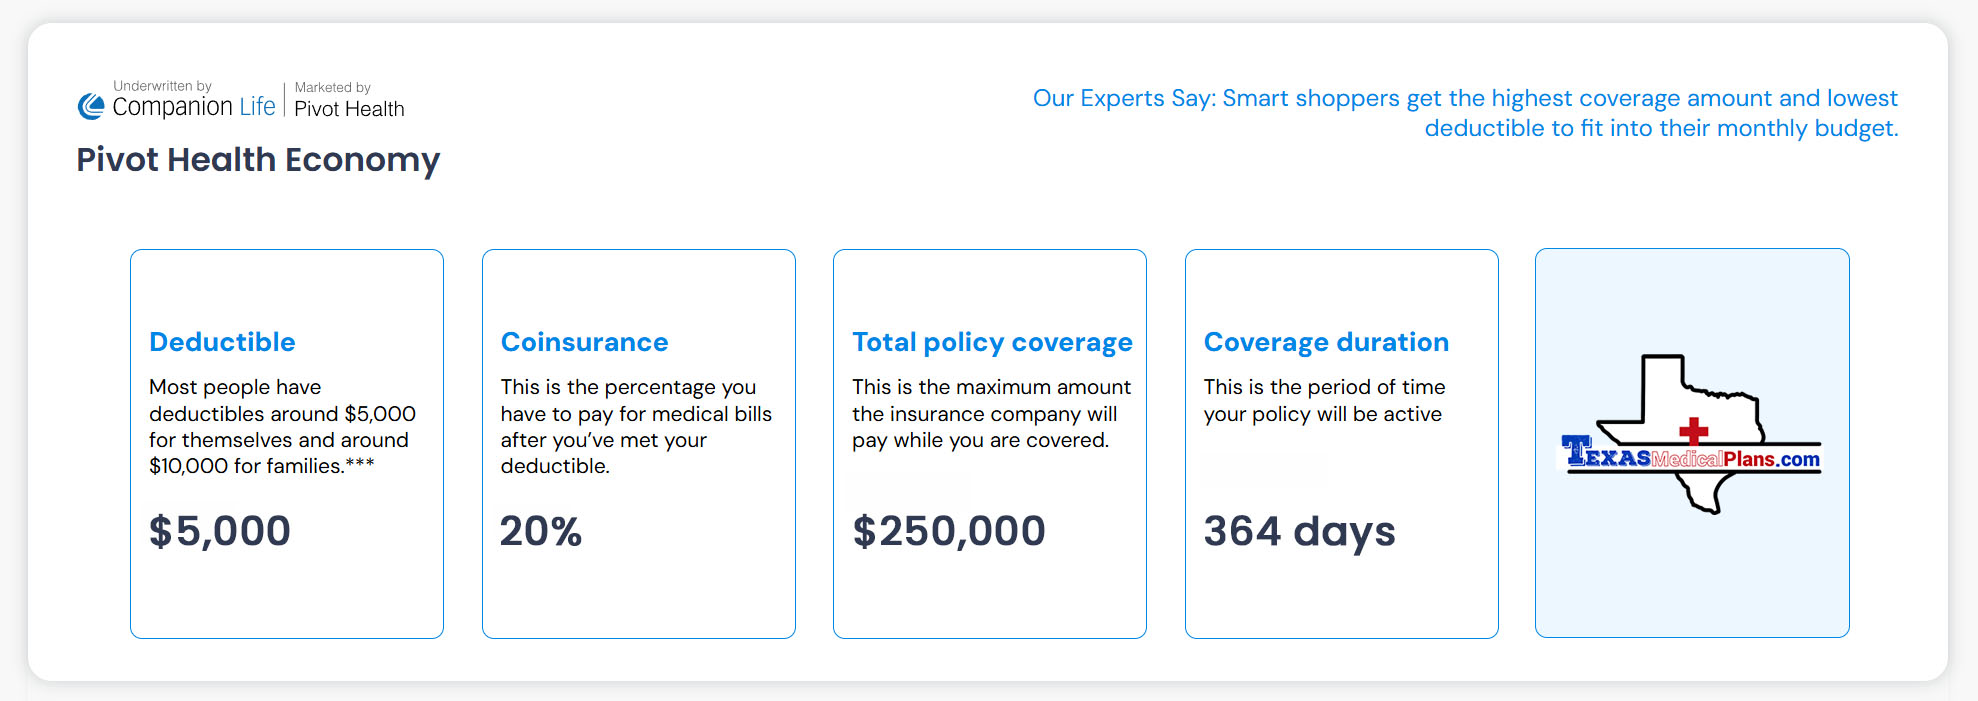Click the Total policy coverage heading
This screenshot has width=1978, height=701.
coord(992,342)
